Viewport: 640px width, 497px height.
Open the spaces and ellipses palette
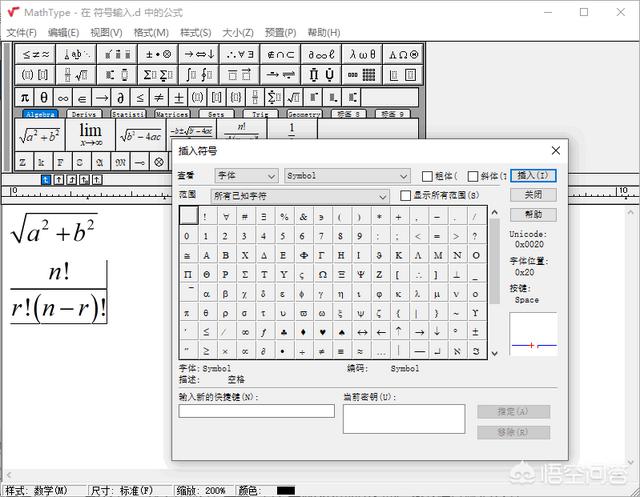(x=76, y=54)
